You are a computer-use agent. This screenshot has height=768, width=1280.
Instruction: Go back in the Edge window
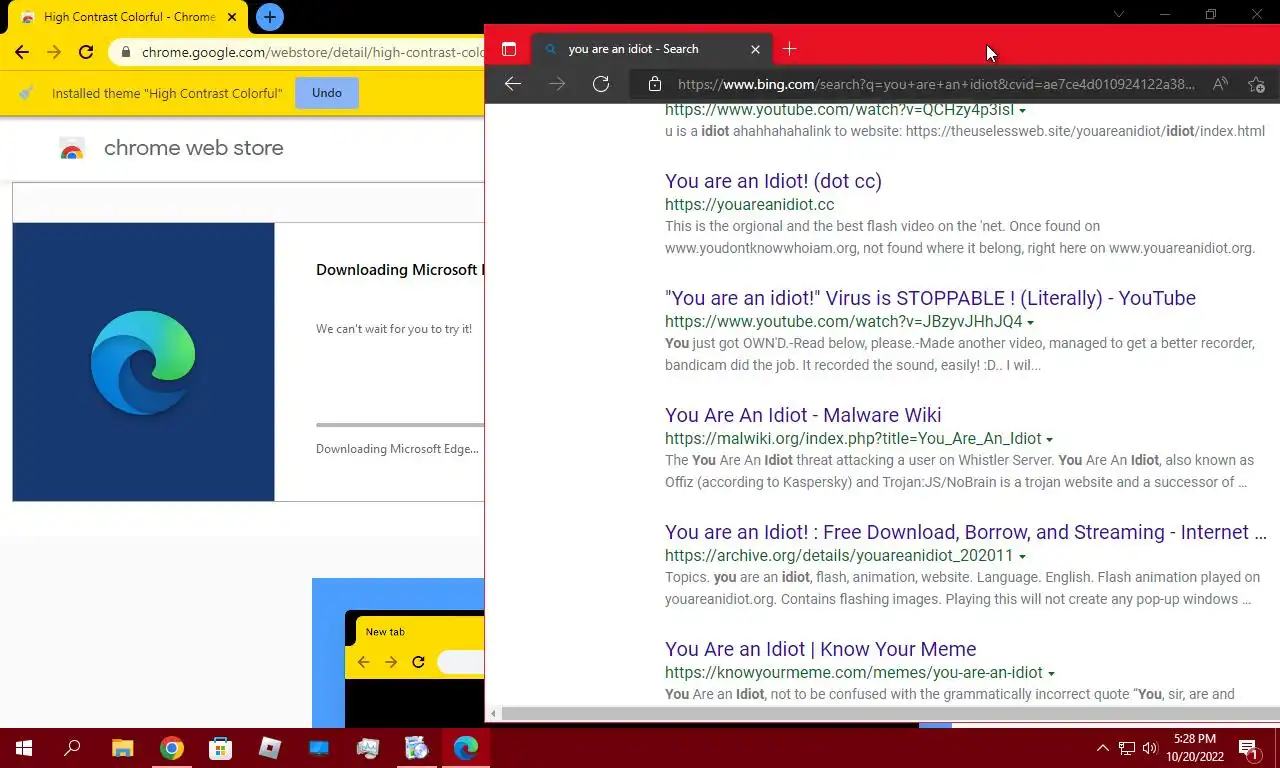(513, 84)
